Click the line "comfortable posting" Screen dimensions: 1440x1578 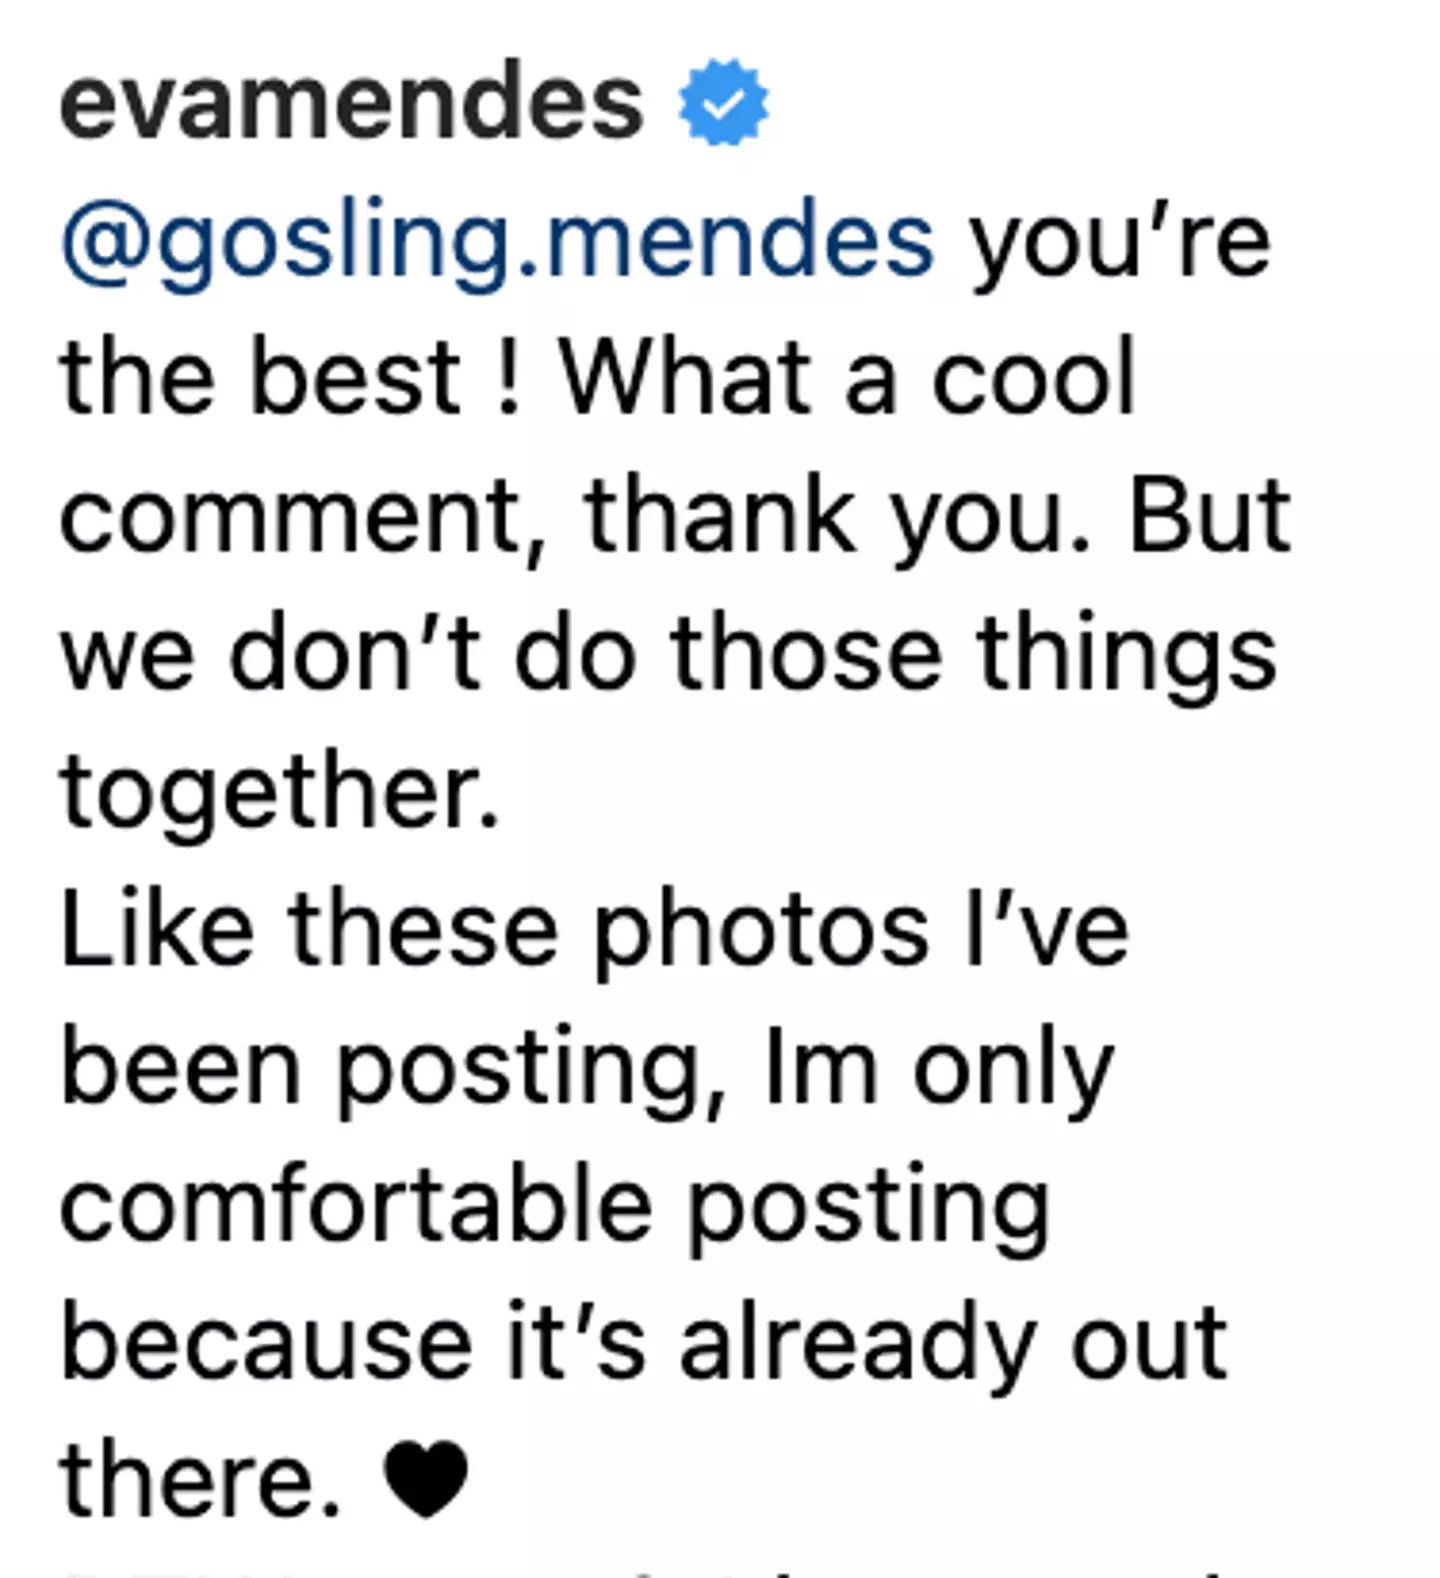coord(555,1206)
